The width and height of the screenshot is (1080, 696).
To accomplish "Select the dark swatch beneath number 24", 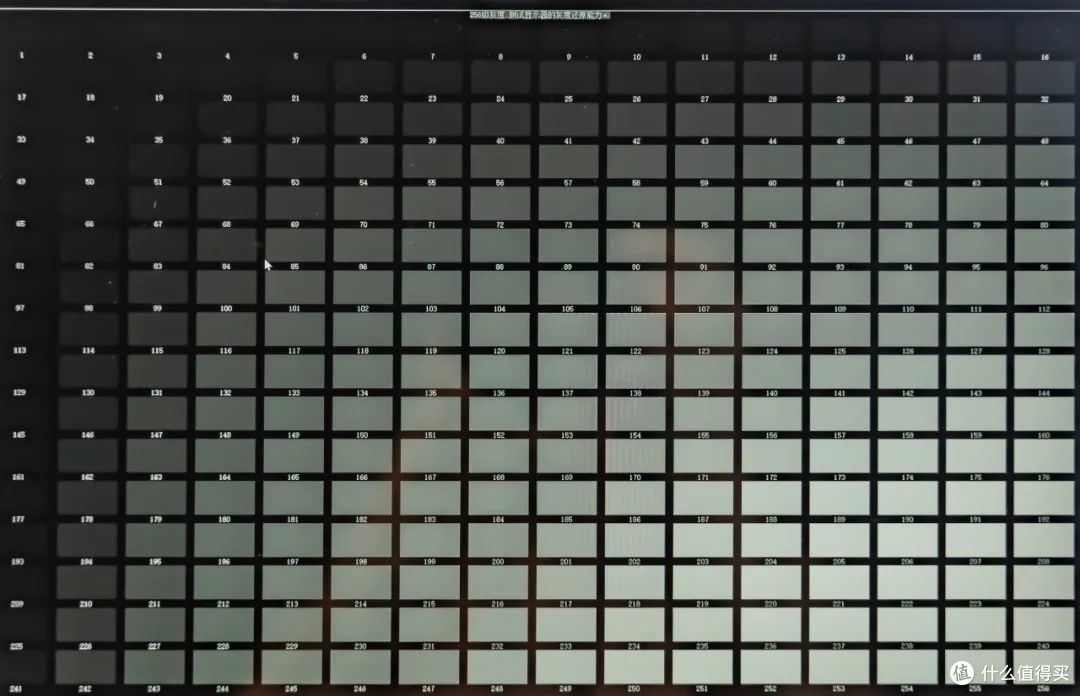I will coord(500,120).
